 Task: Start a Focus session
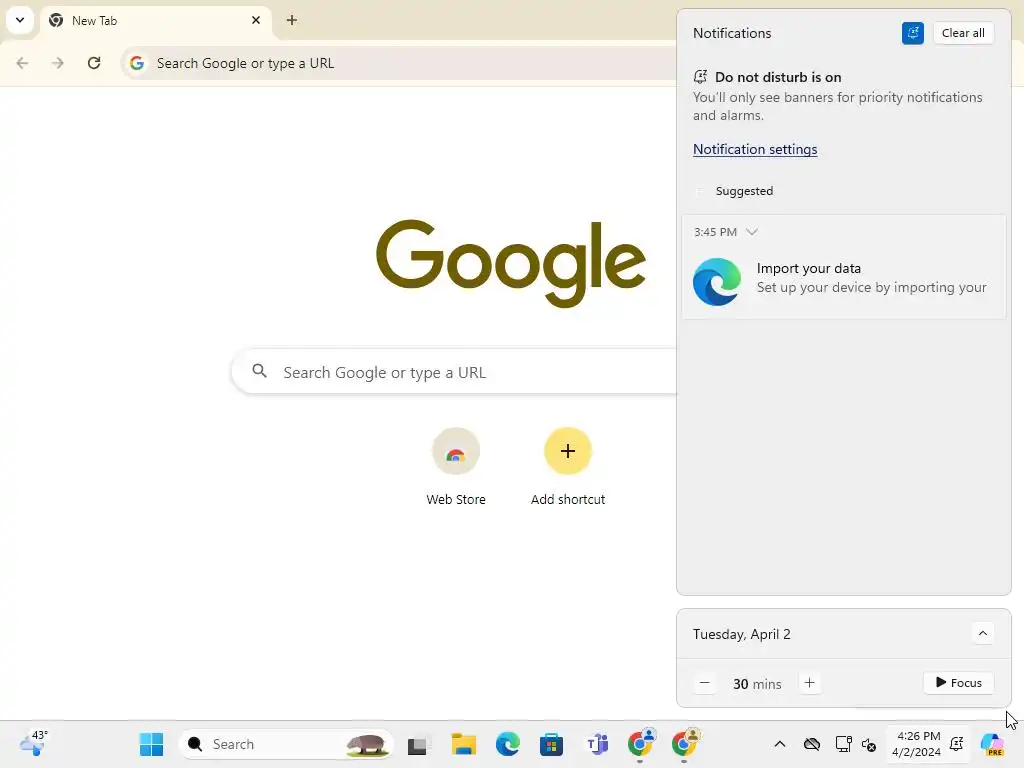click(x=958, y=682)
